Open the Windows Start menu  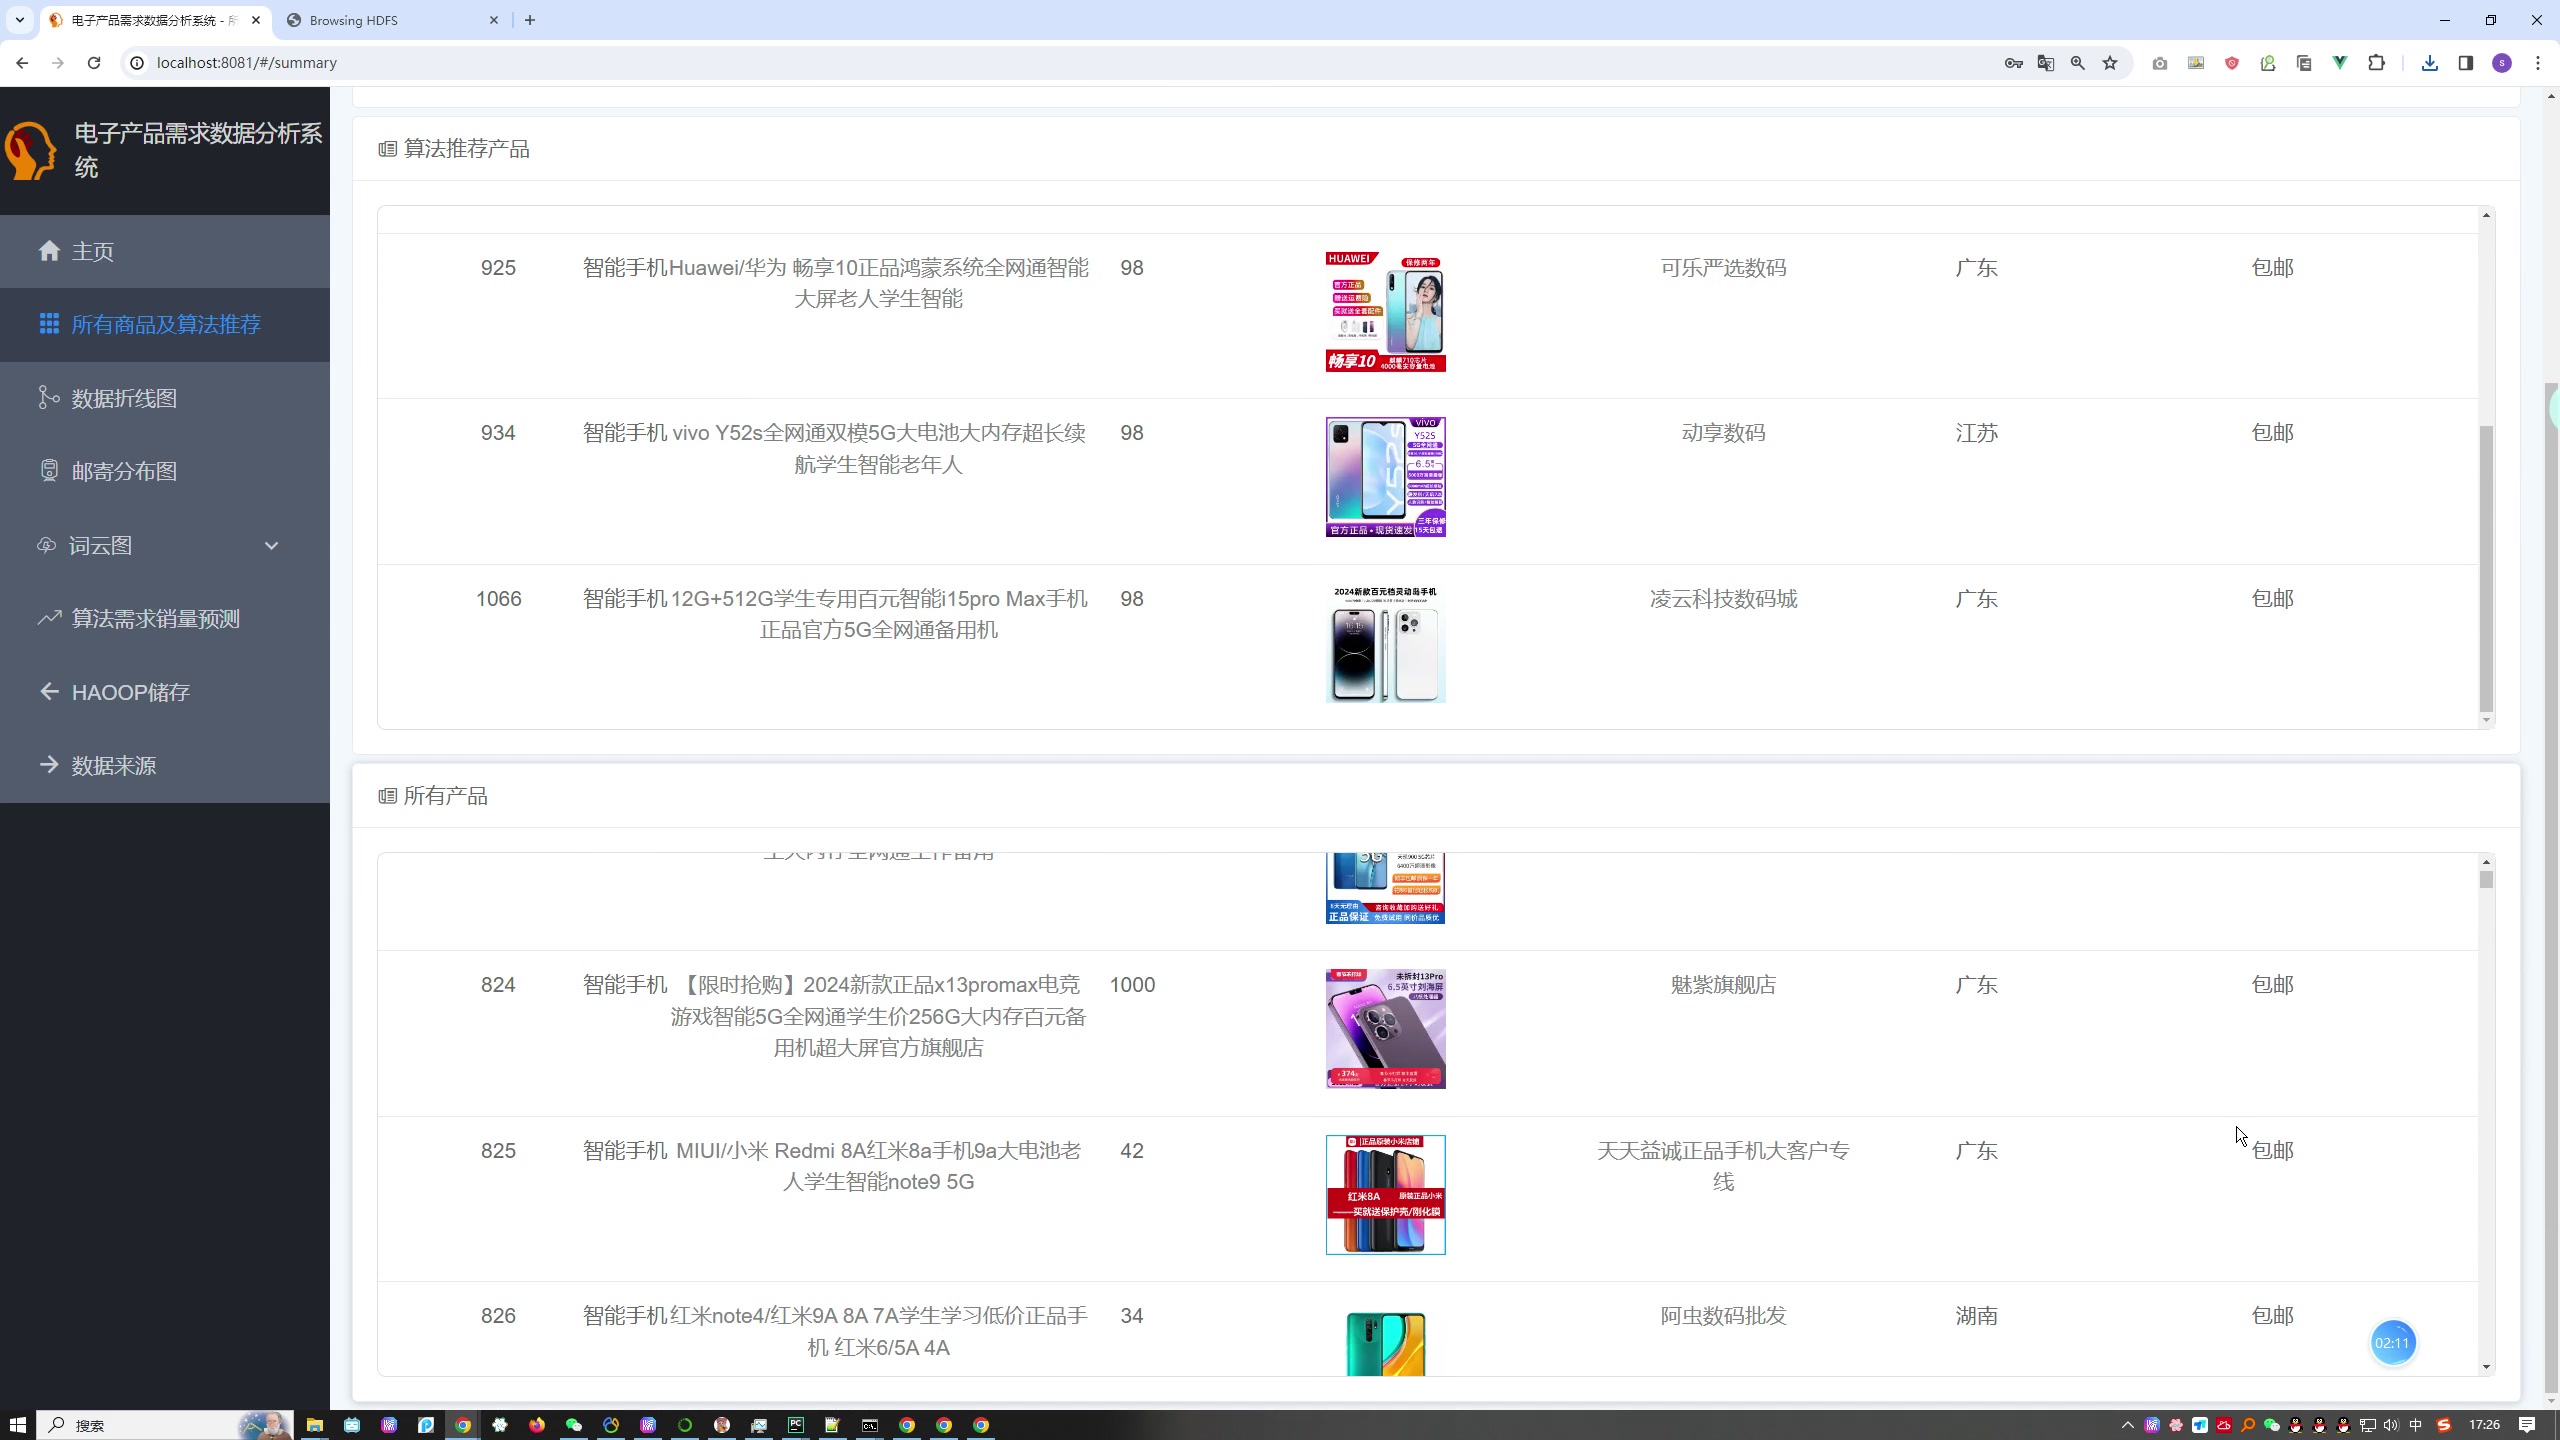click(17, 1425)
